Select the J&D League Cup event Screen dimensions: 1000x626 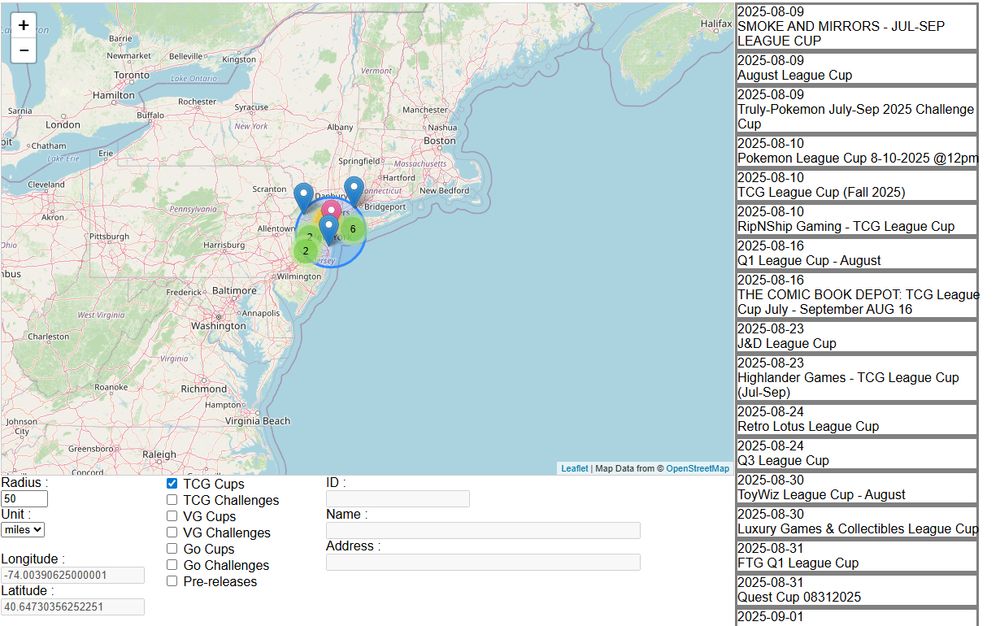pyautogui.click(x=857, y=337)
